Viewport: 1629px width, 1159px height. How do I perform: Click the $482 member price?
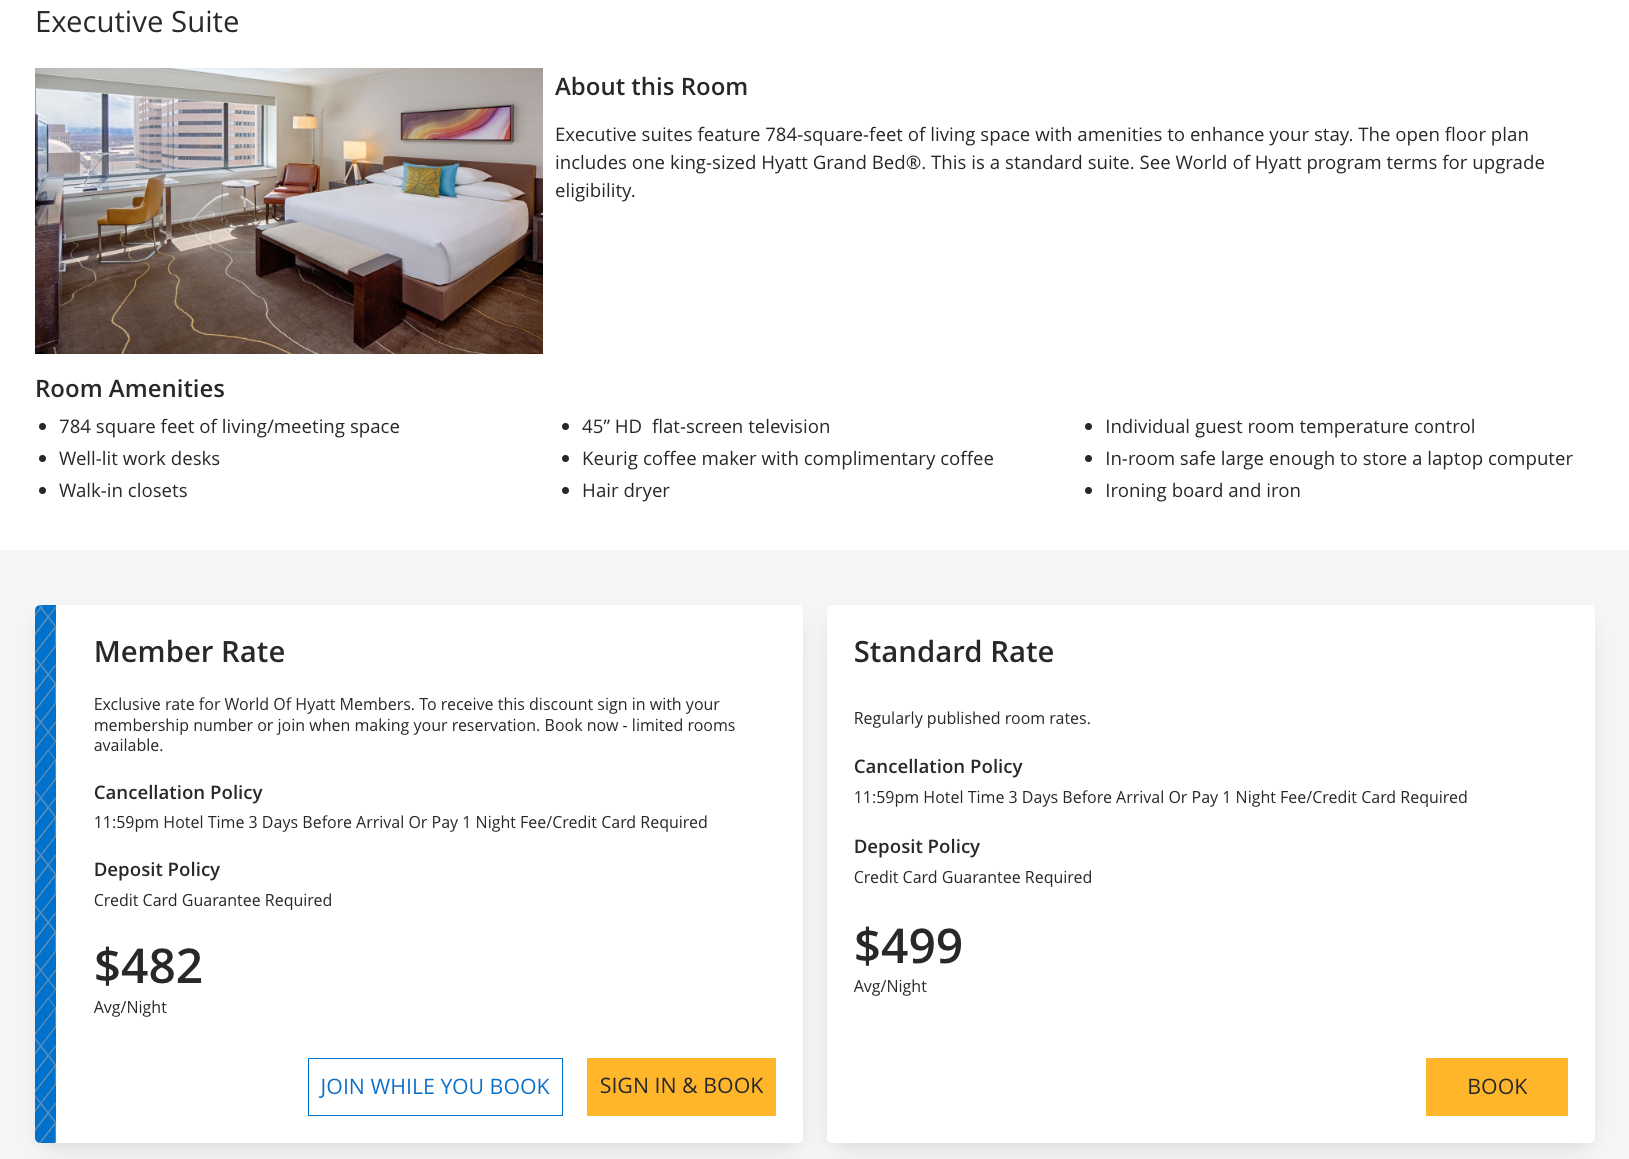point(147,966)
